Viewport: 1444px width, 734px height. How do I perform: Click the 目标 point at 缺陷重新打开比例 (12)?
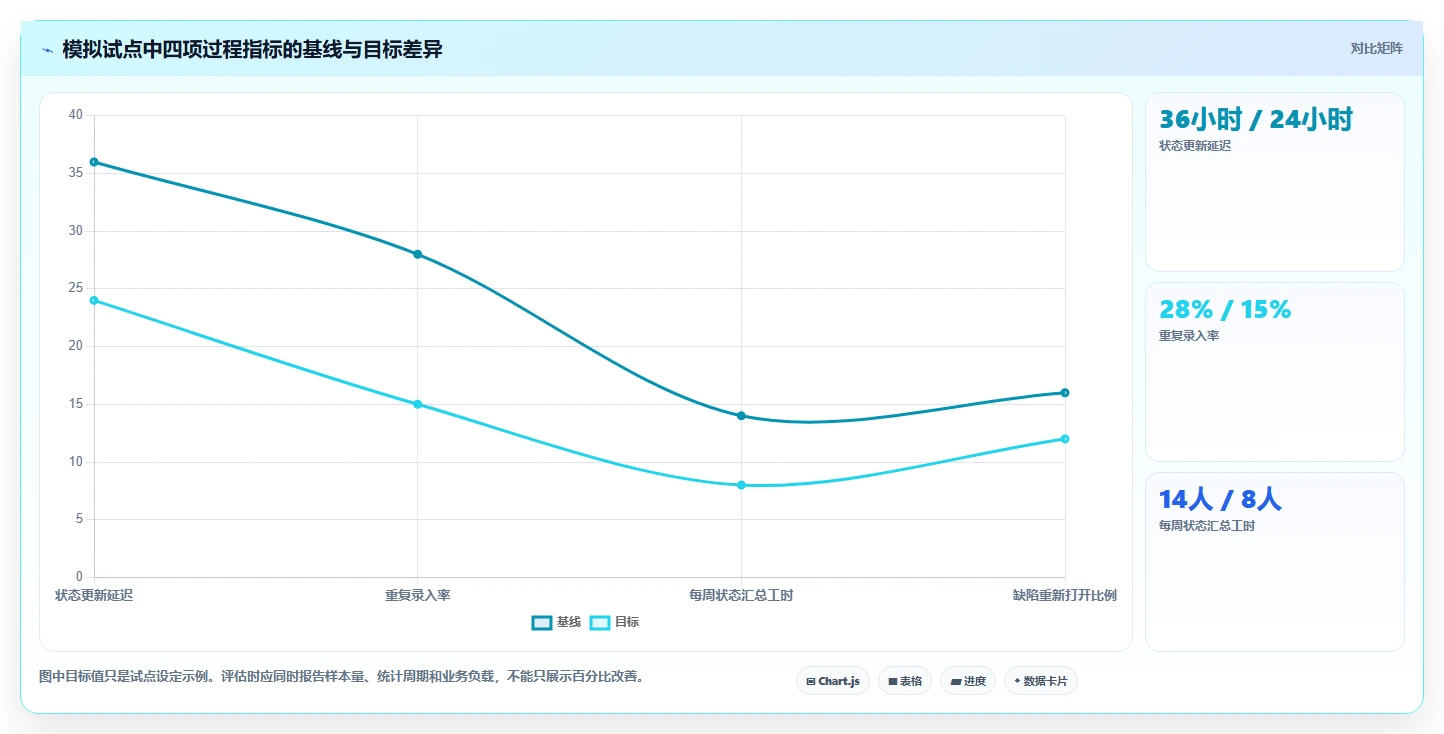1065,439
